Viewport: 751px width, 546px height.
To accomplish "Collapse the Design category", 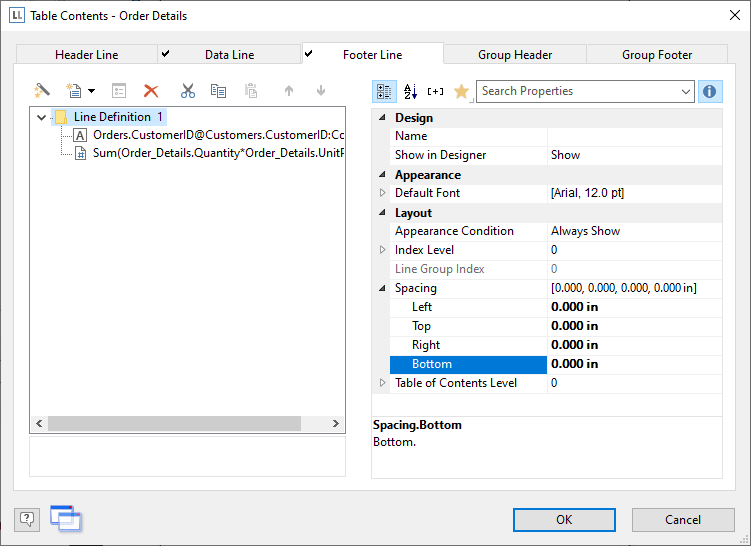I will click(x=382, y=117).
